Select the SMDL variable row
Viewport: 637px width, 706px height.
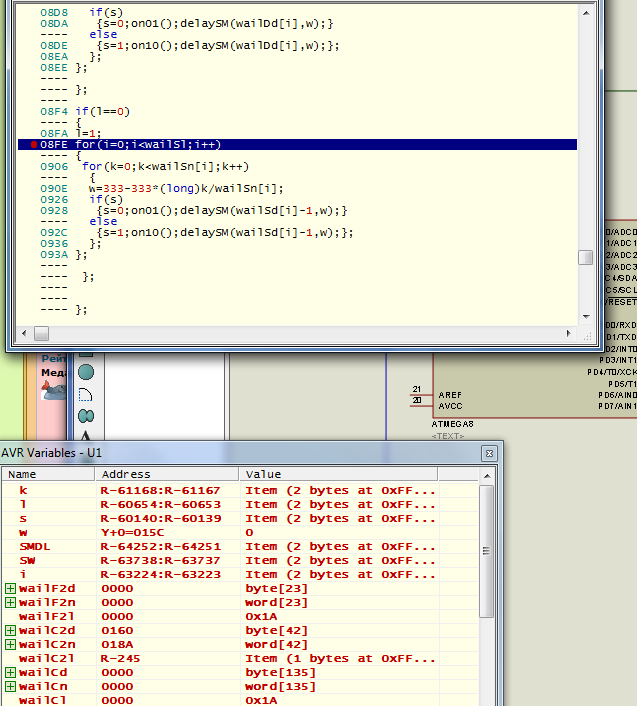click(x=35, y=547)
